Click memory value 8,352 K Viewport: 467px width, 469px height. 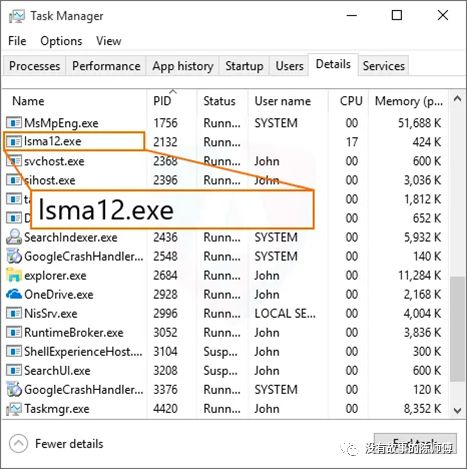tap(422, 409)
